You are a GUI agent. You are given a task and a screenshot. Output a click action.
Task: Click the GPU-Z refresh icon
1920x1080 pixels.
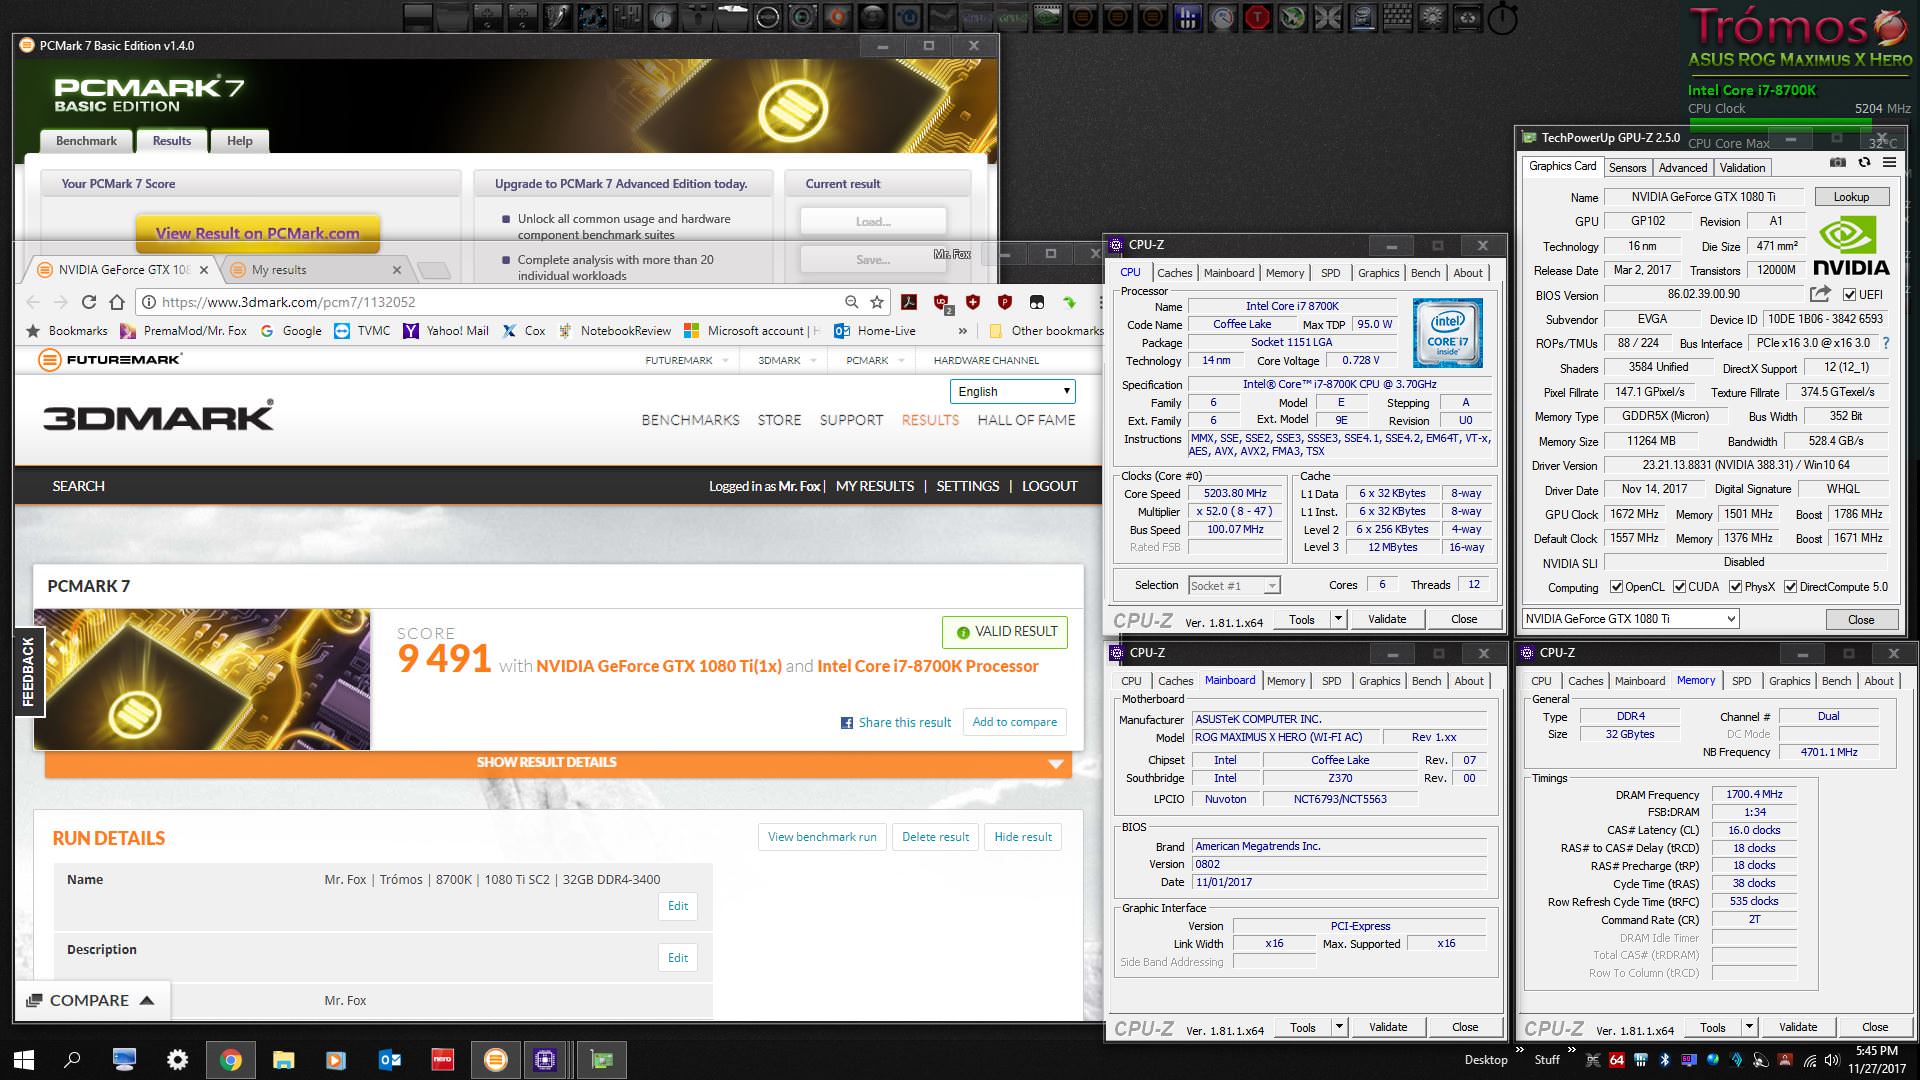coord(1864,162)
